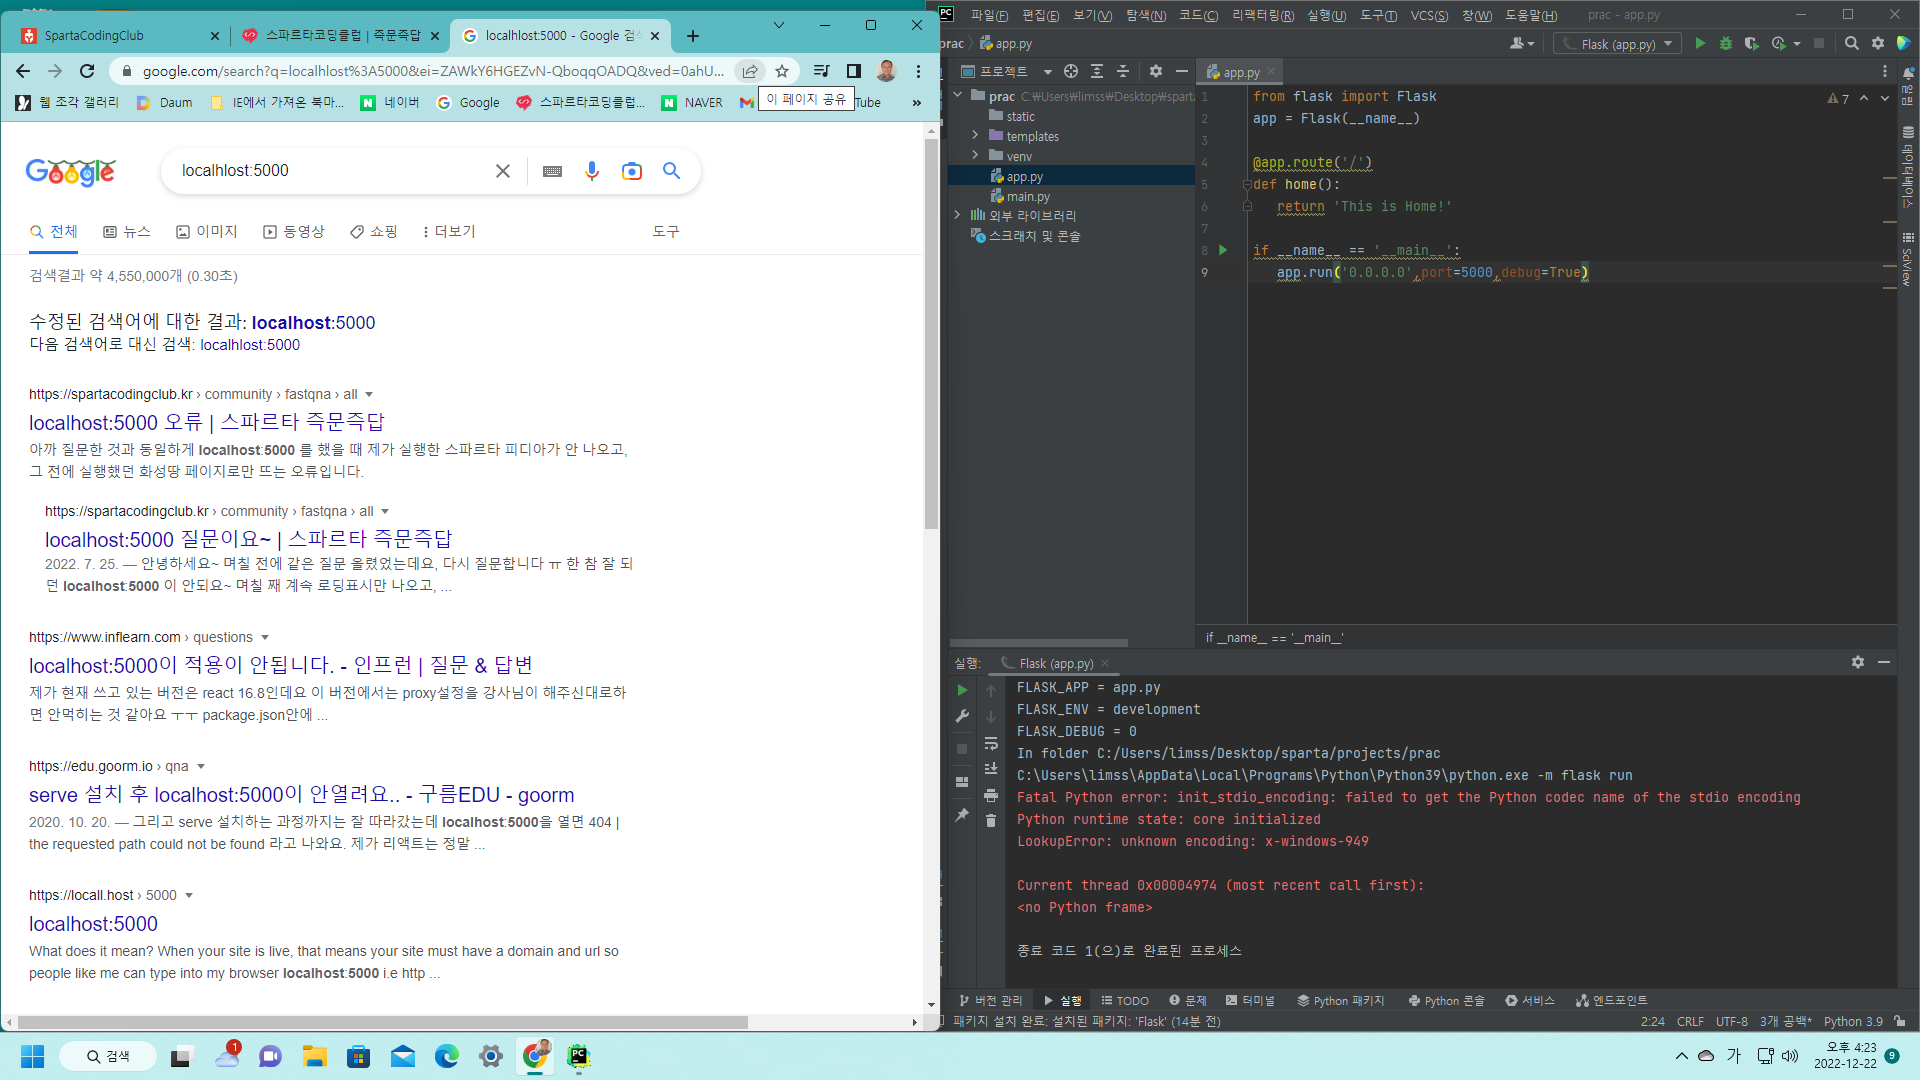Open the 파일(F) menu in PyCharm

pos(989,15)
